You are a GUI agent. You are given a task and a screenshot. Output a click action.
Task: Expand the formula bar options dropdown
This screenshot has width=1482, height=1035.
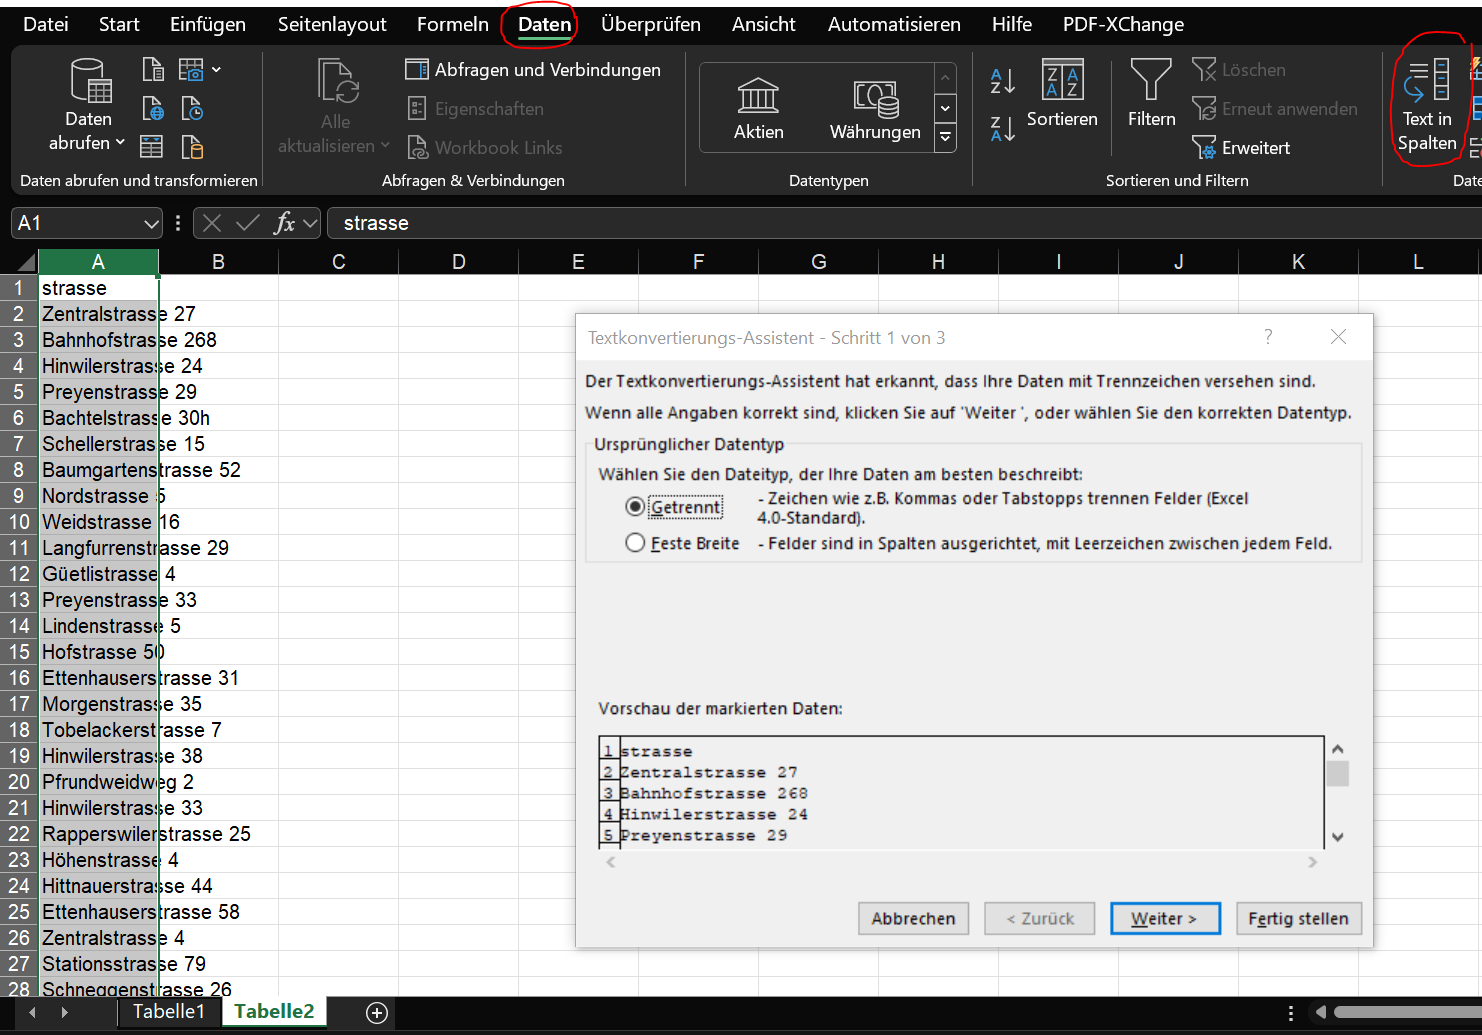[310, 223]
